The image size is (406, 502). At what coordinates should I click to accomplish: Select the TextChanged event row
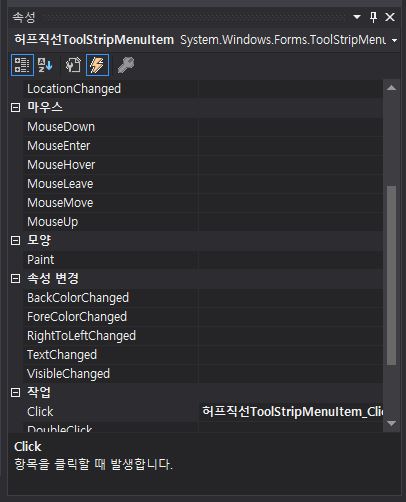[x=203, y=355]
